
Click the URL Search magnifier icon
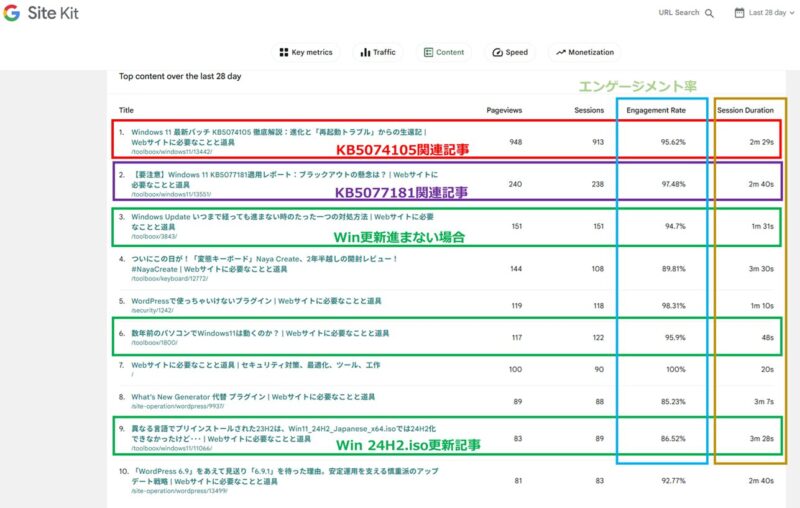(709, 13)
